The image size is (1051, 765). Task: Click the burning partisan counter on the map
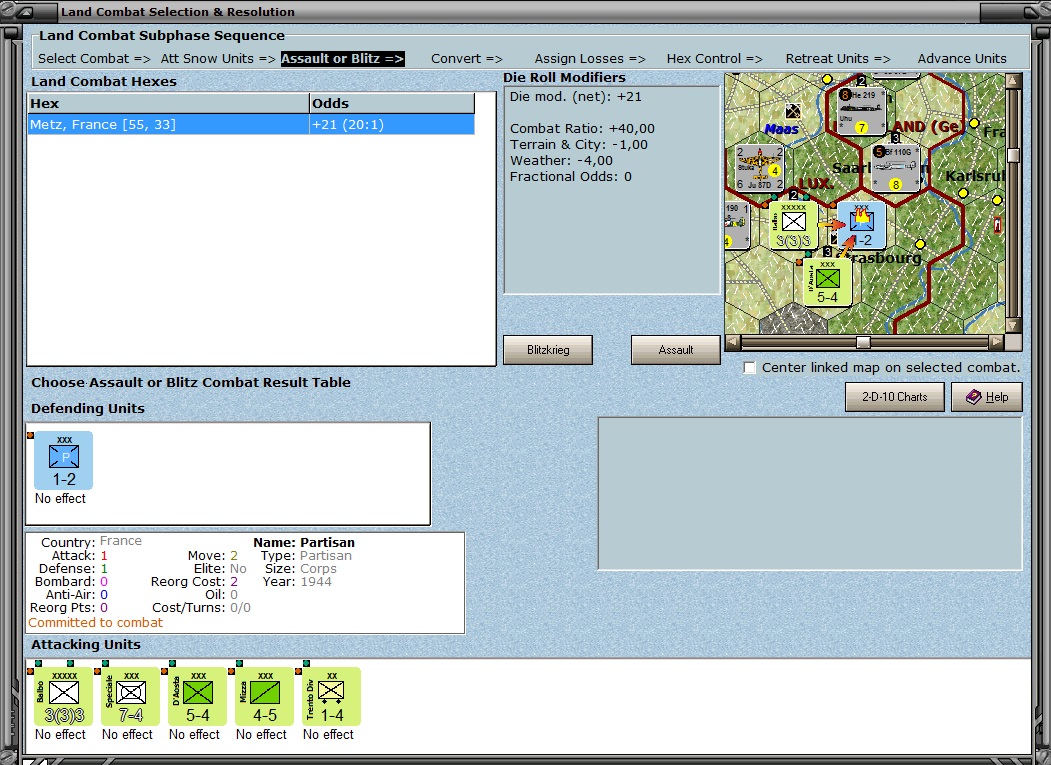point(861,225)
